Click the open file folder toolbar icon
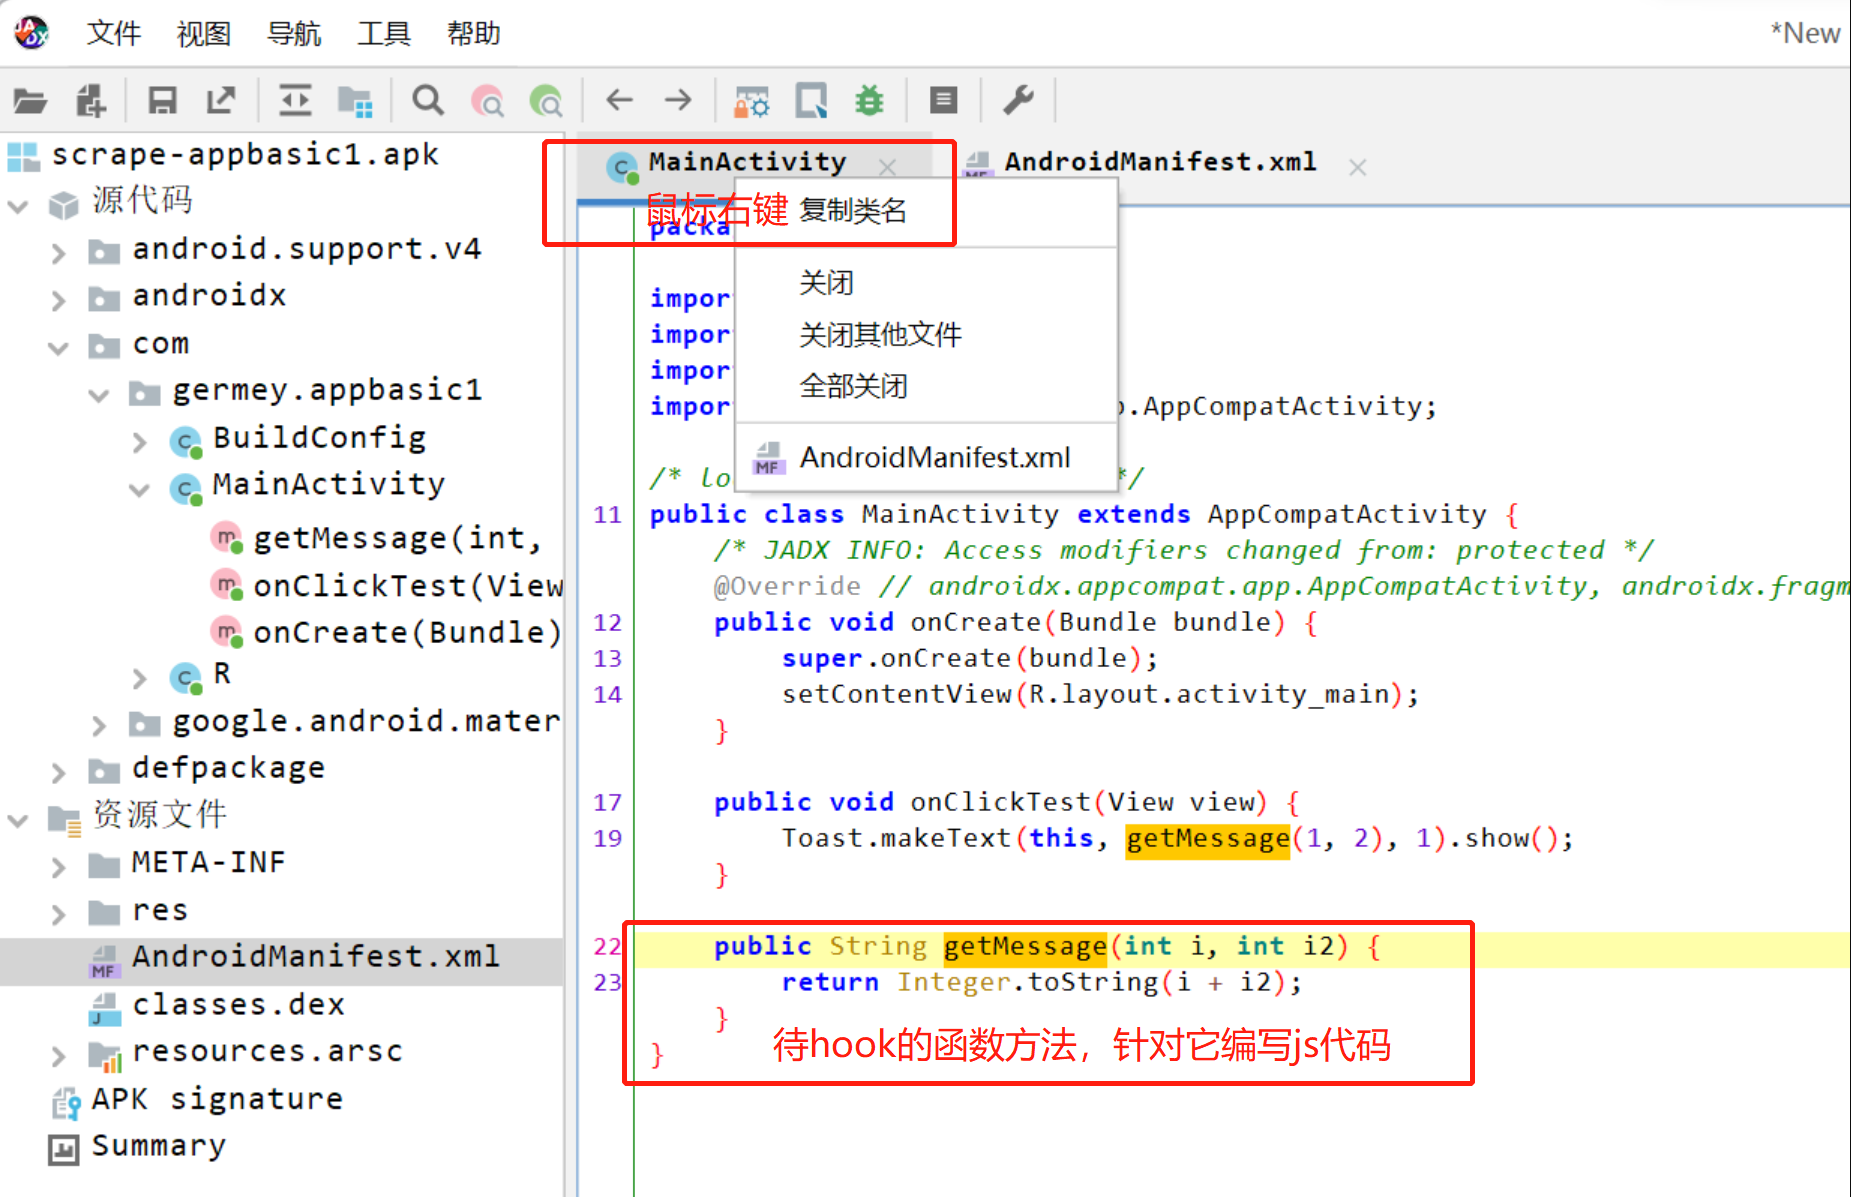The image size is (1851, 1197). [30, 100]
